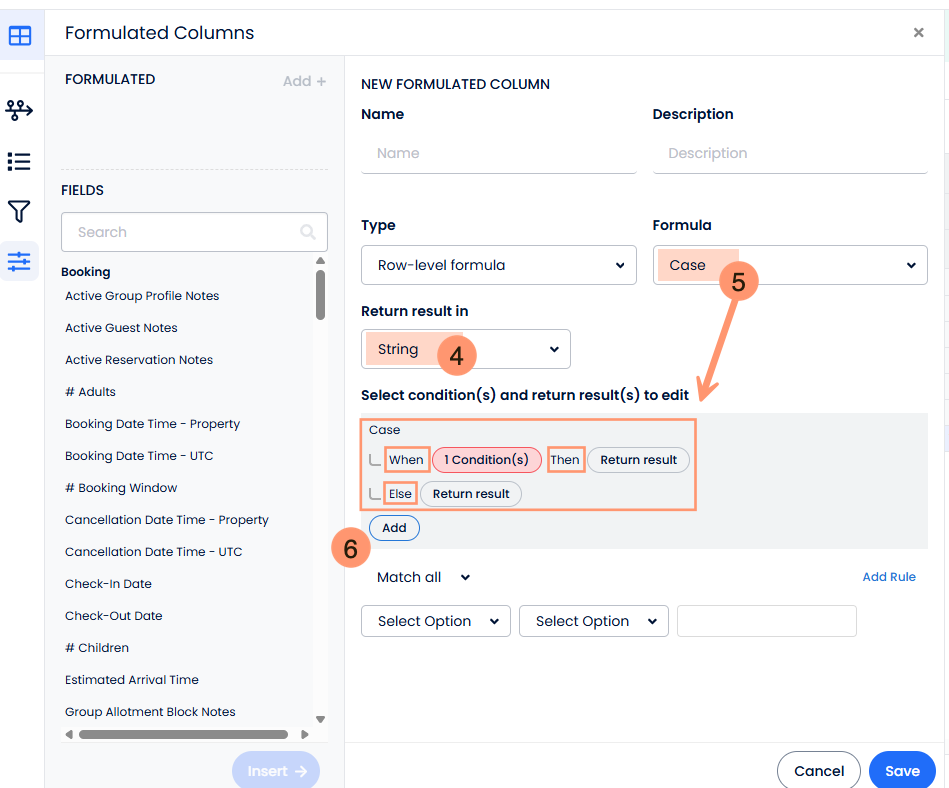Screen dimensions: 949x788
Task: Click the Add Rule link
Action: tap(888, 577)
